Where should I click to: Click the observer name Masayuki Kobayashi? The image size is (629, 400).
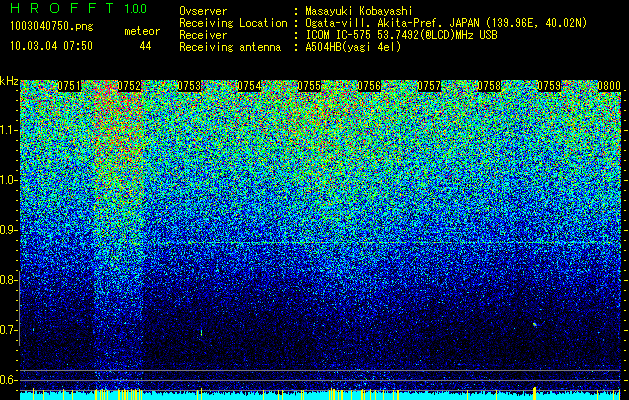[x=359, y=11]
